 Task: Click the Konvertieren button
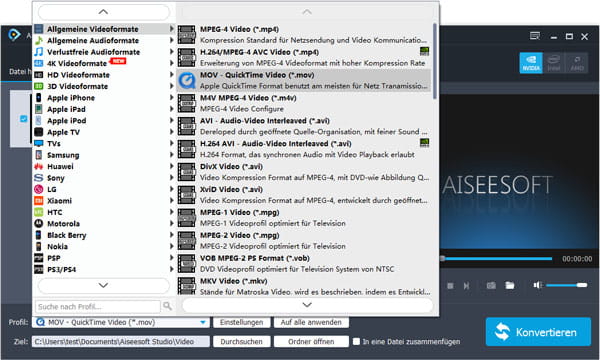[x=538, y=332]
